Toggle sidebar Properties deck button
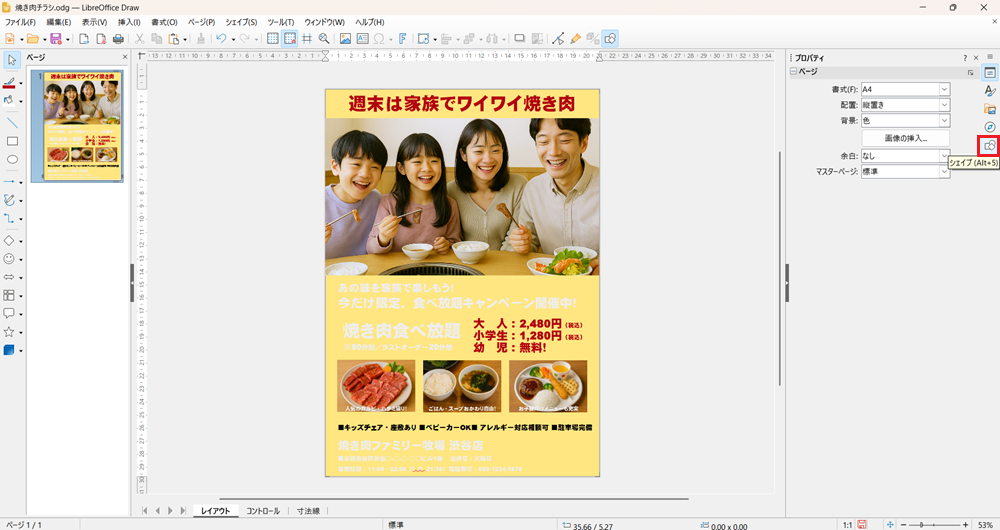Image resolution: width=1000 pixels, height=530 pixels. click(x=990, y=73)
